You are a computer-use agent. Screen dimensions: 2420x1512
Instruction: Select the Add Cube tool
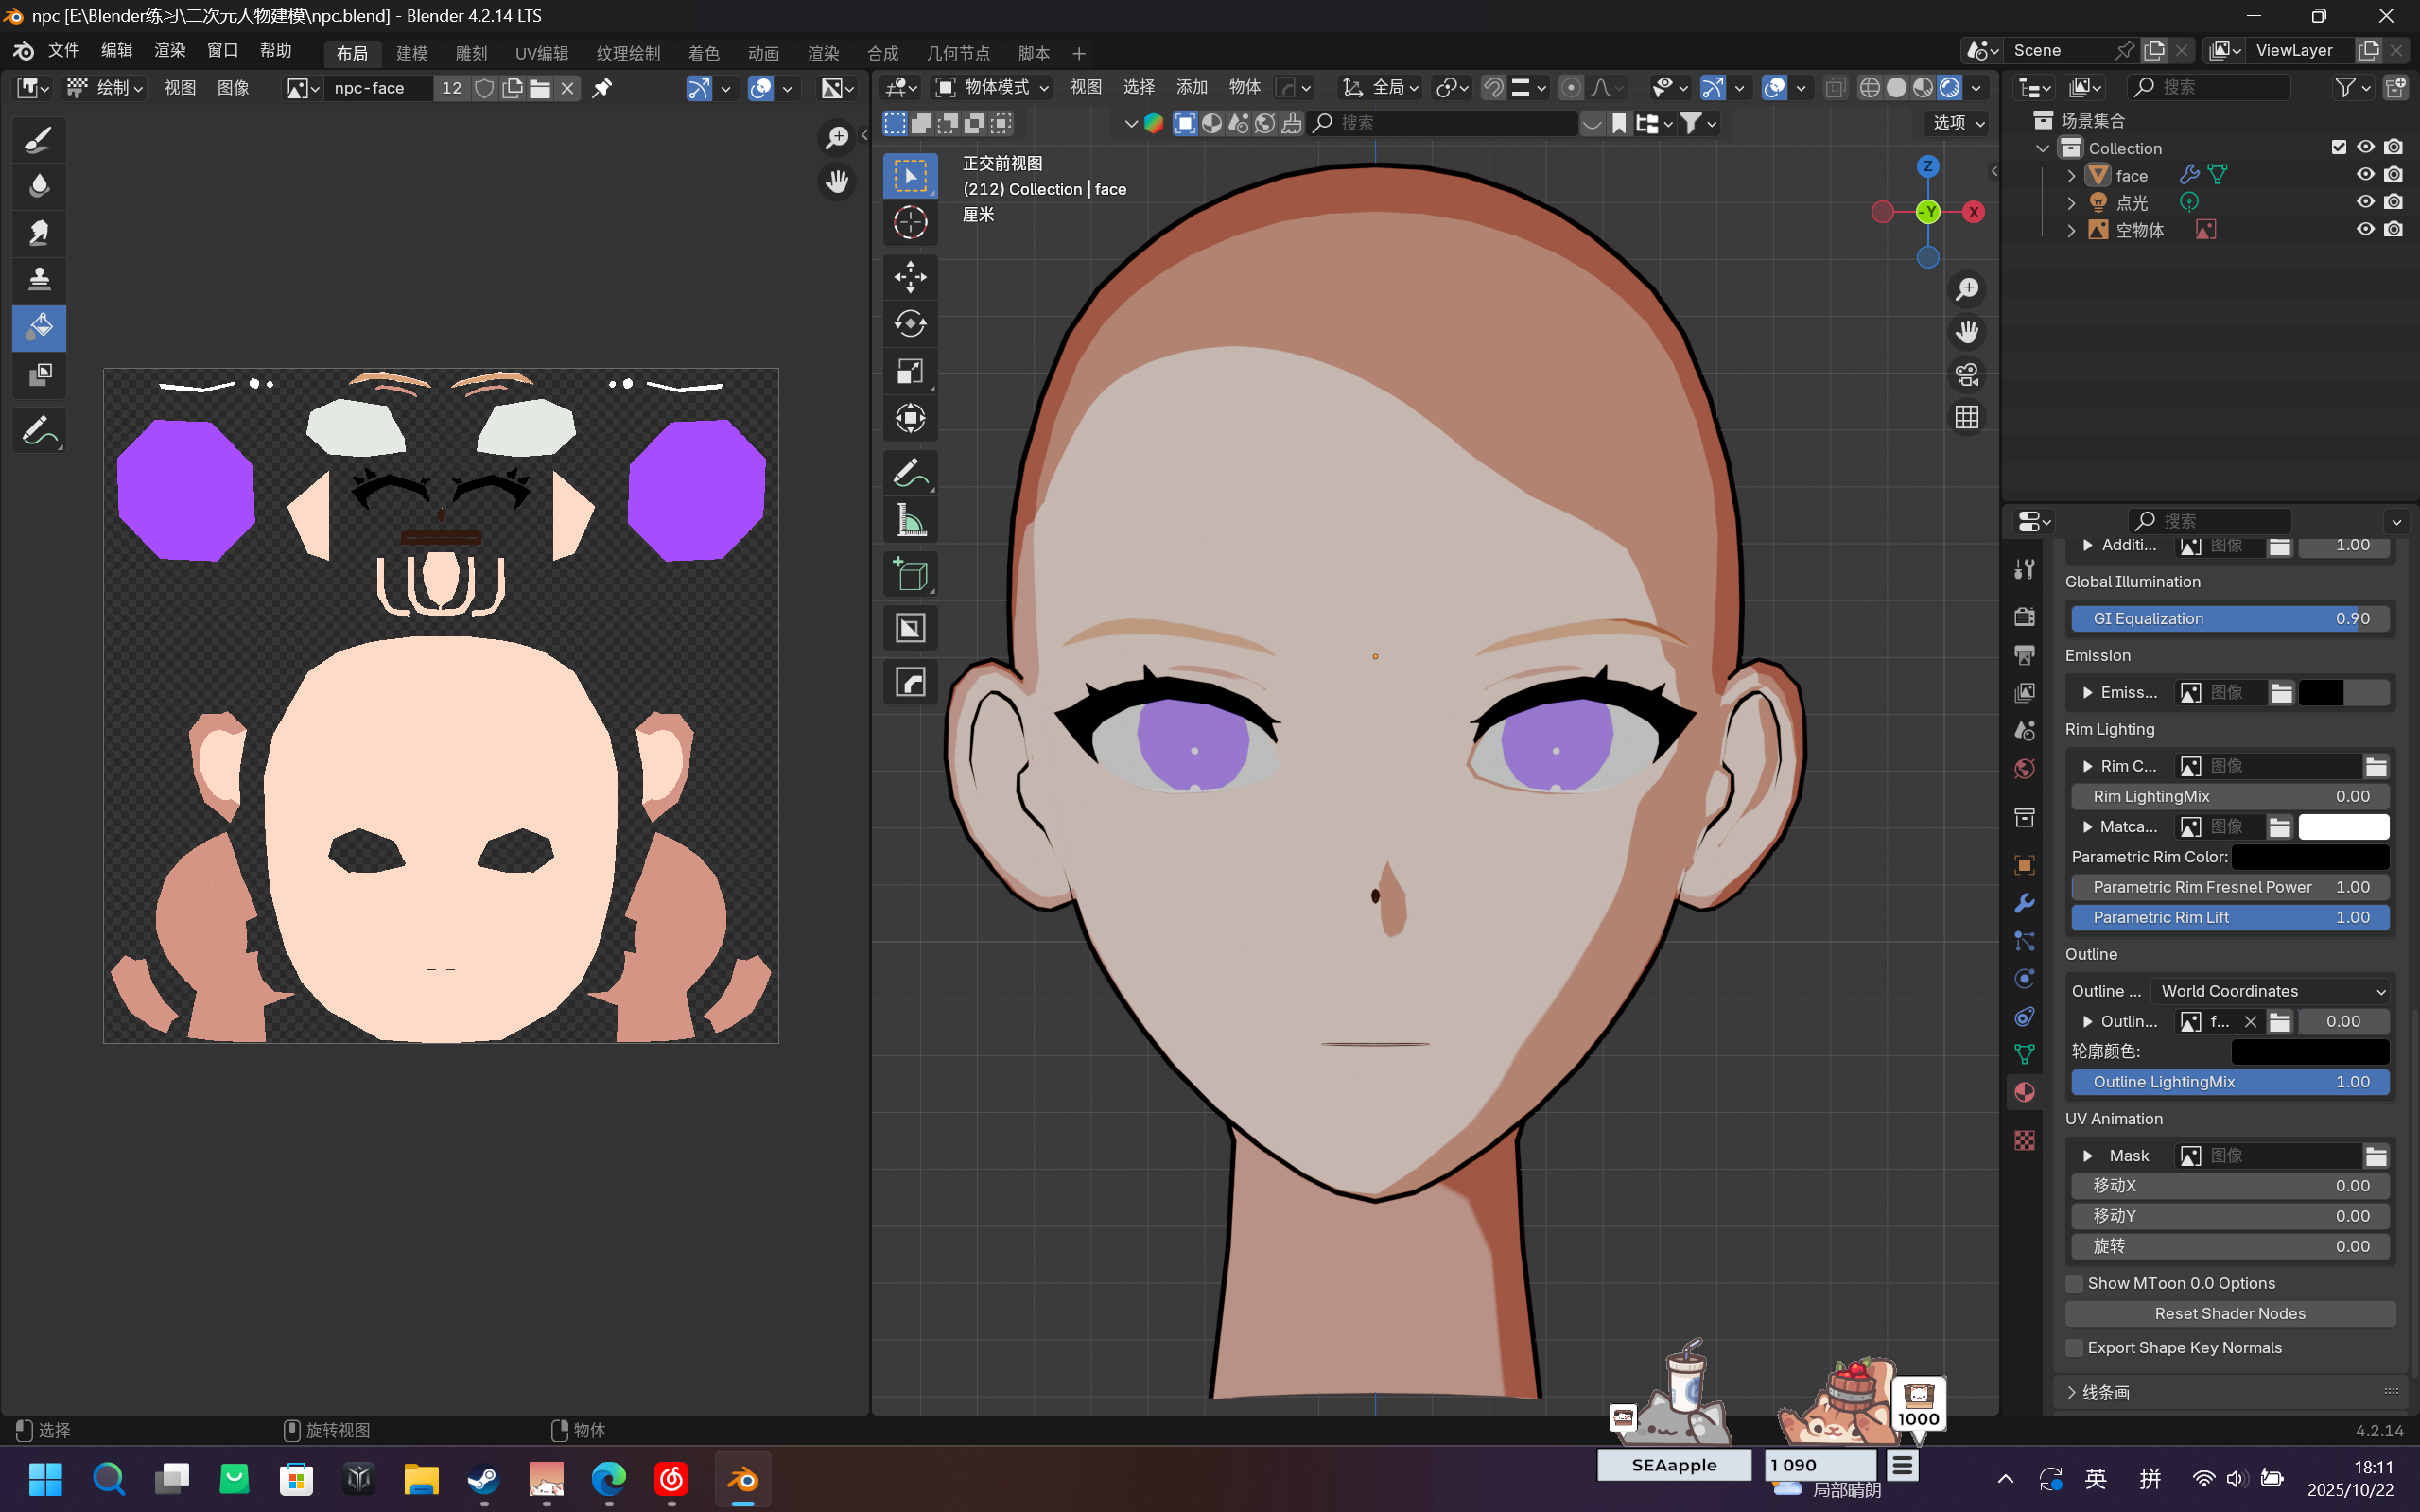pos(909,574)
